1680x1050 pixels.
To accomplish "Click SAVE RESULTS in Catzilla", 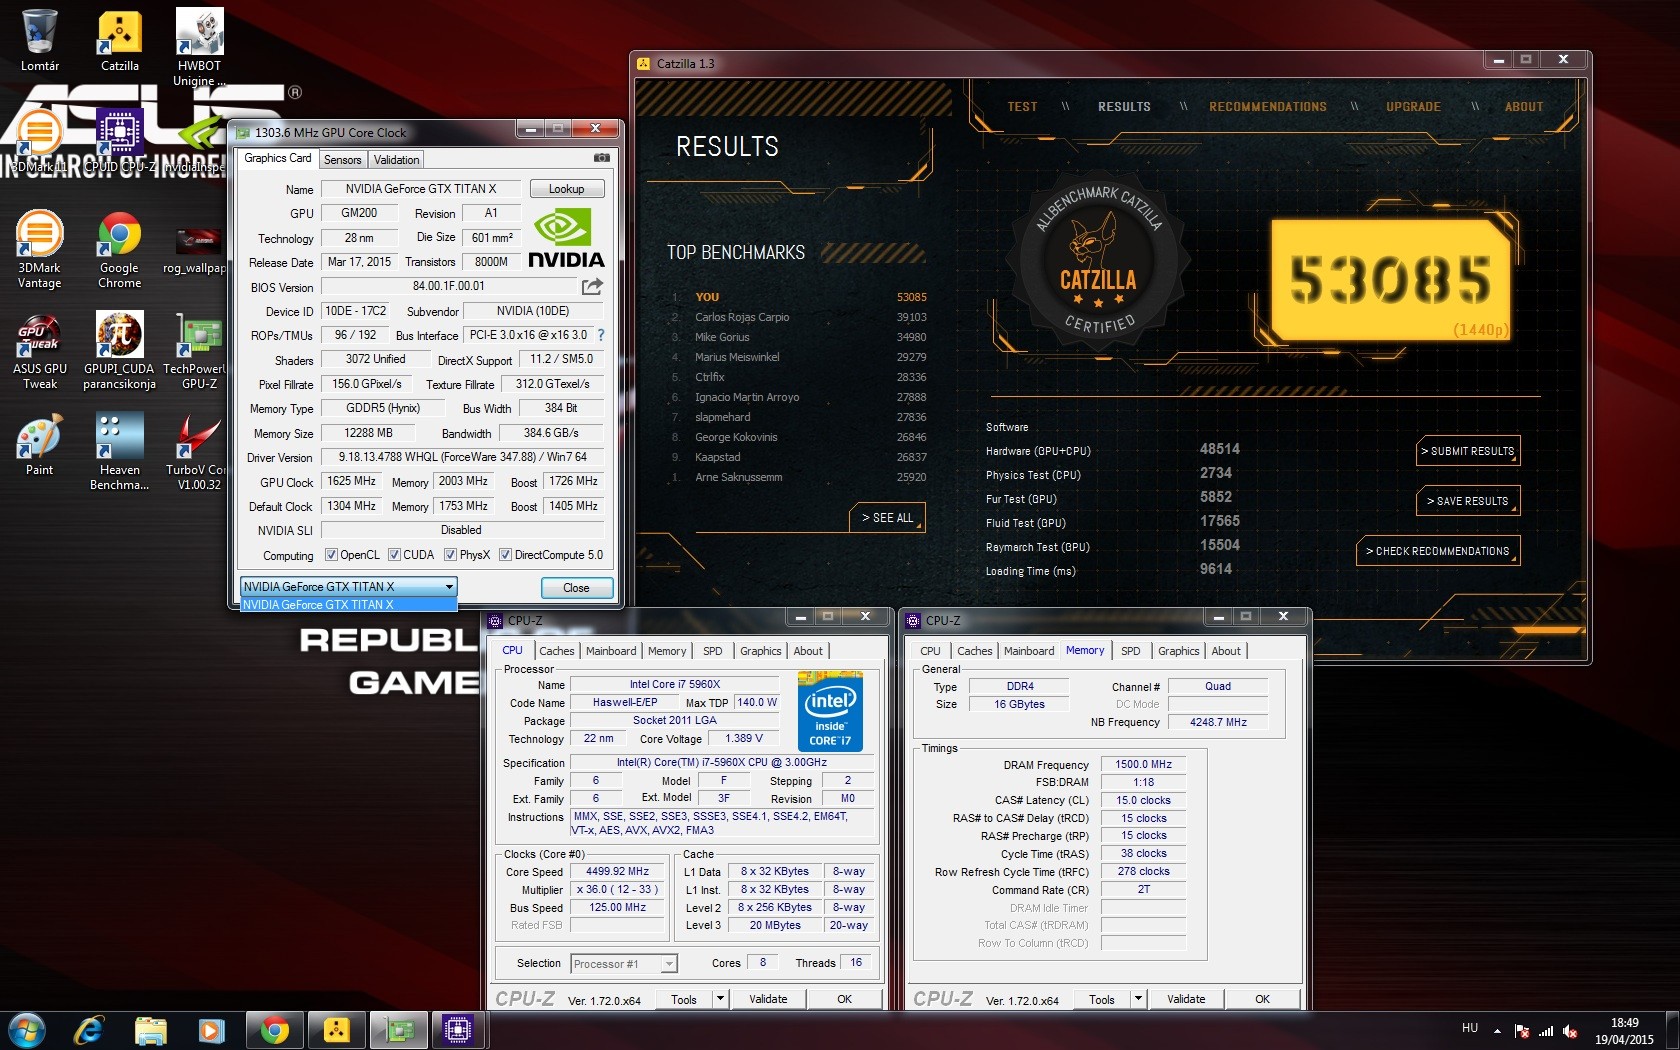I will click(1468, 501).
